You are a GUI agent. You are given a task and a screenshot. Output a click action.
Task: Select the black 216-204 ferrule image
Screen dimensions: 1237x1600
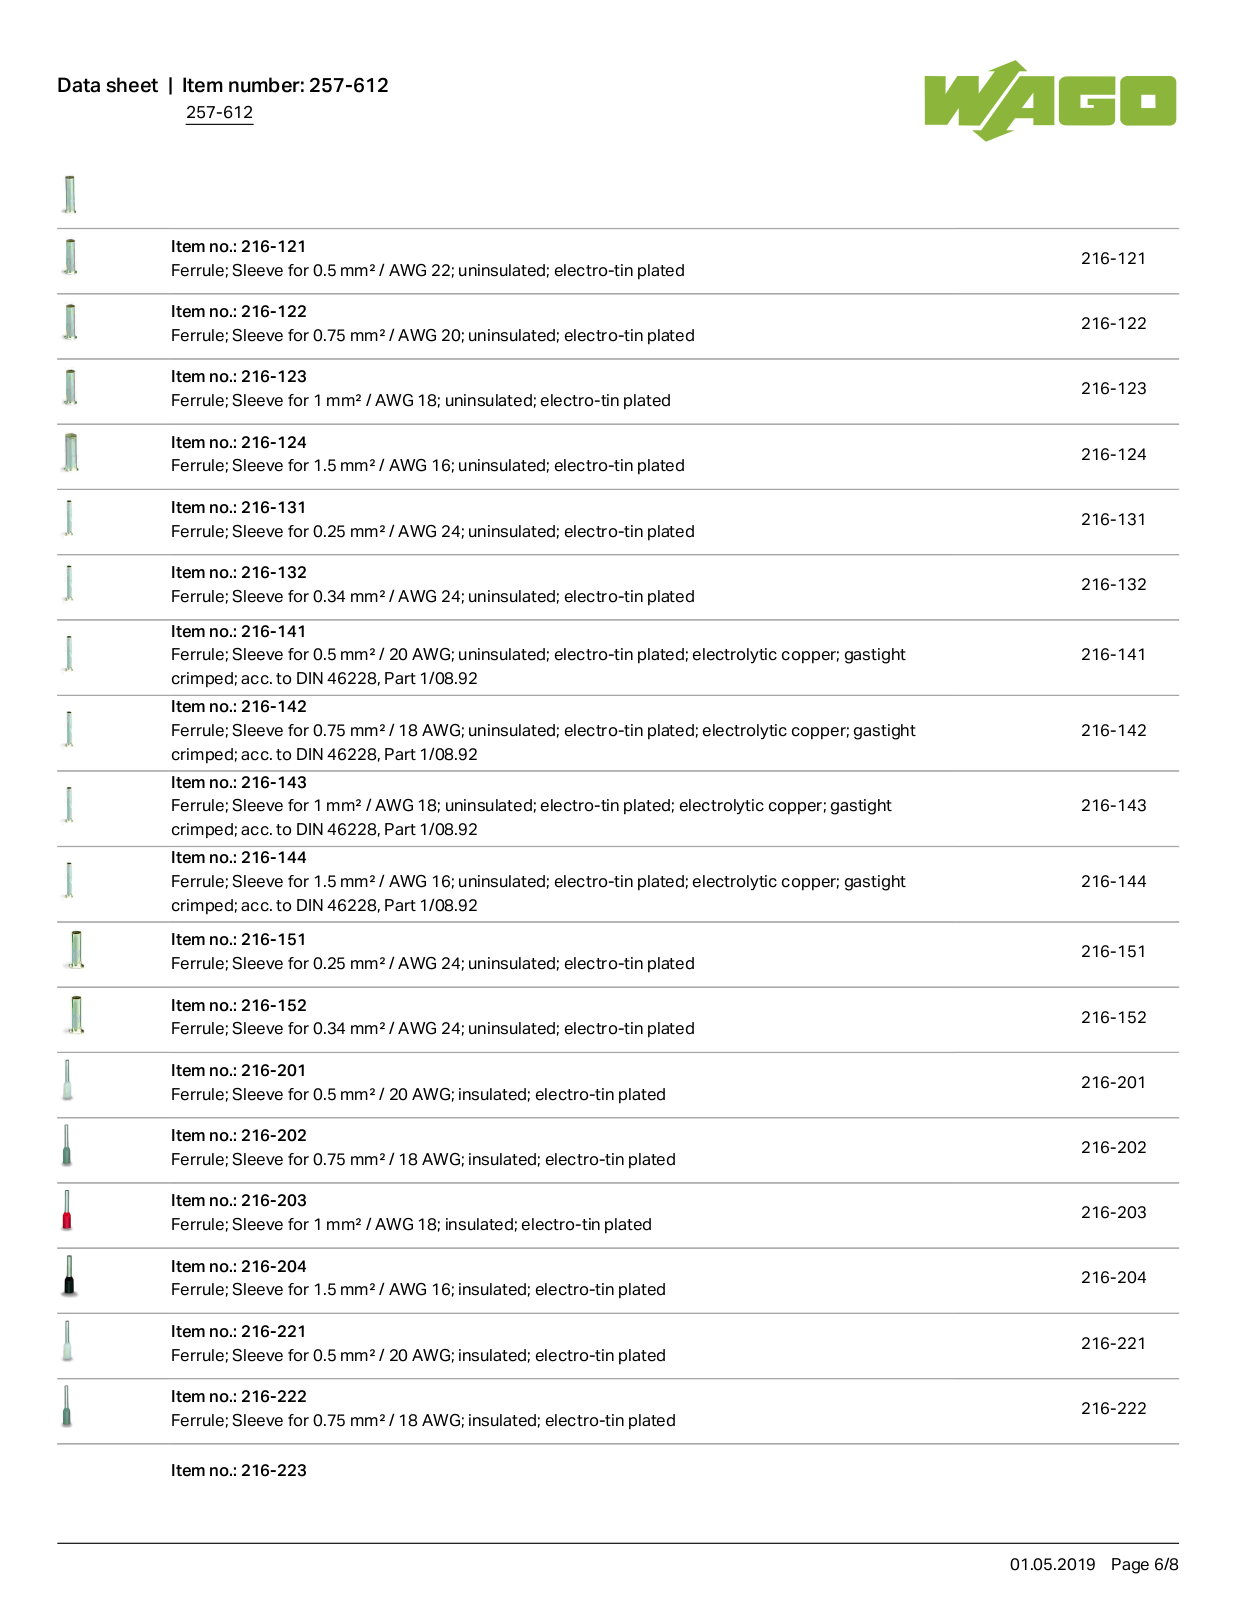pyautogui.click(x=69, y=1276)
